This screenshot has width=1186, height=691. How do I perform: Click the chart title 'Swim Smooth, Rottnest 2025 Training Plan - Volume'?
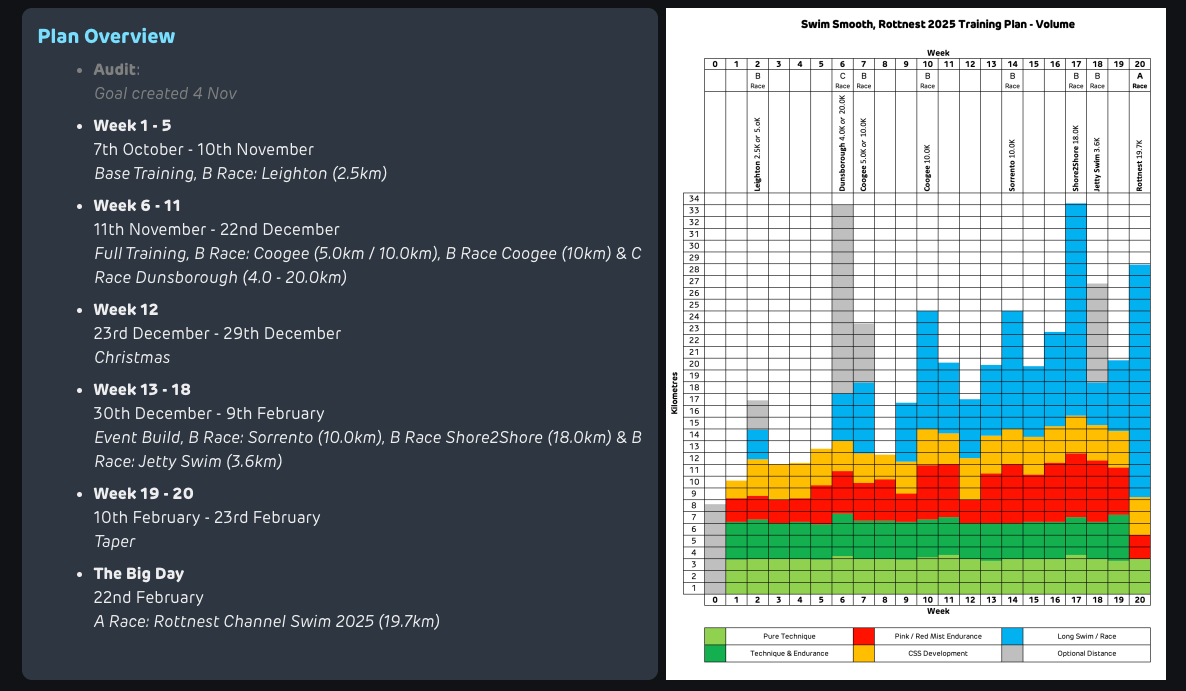938,24
